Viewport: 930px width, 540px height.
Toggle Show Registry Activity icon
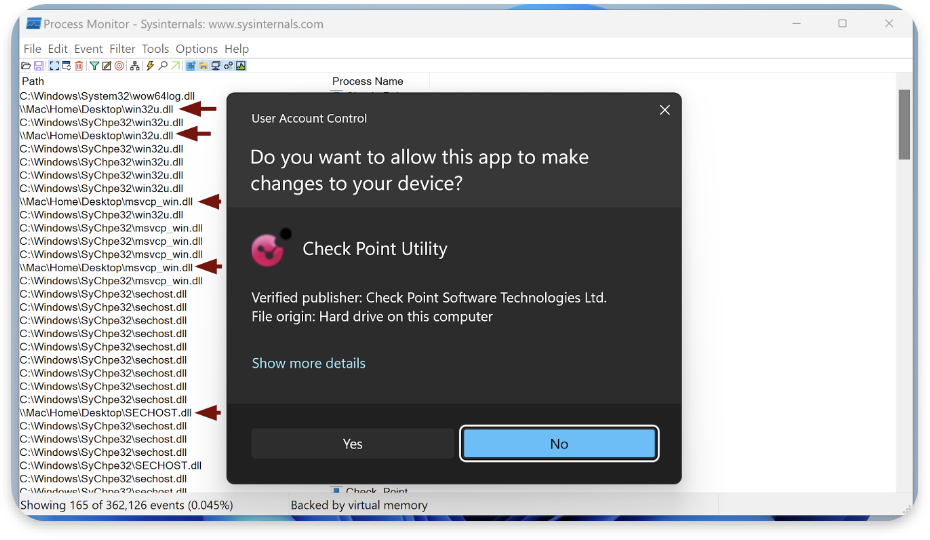(x=191, y=66)
